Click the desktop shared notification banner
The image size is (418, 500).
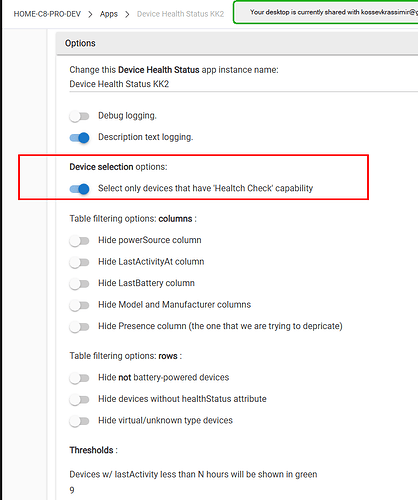tap(326, 12)
